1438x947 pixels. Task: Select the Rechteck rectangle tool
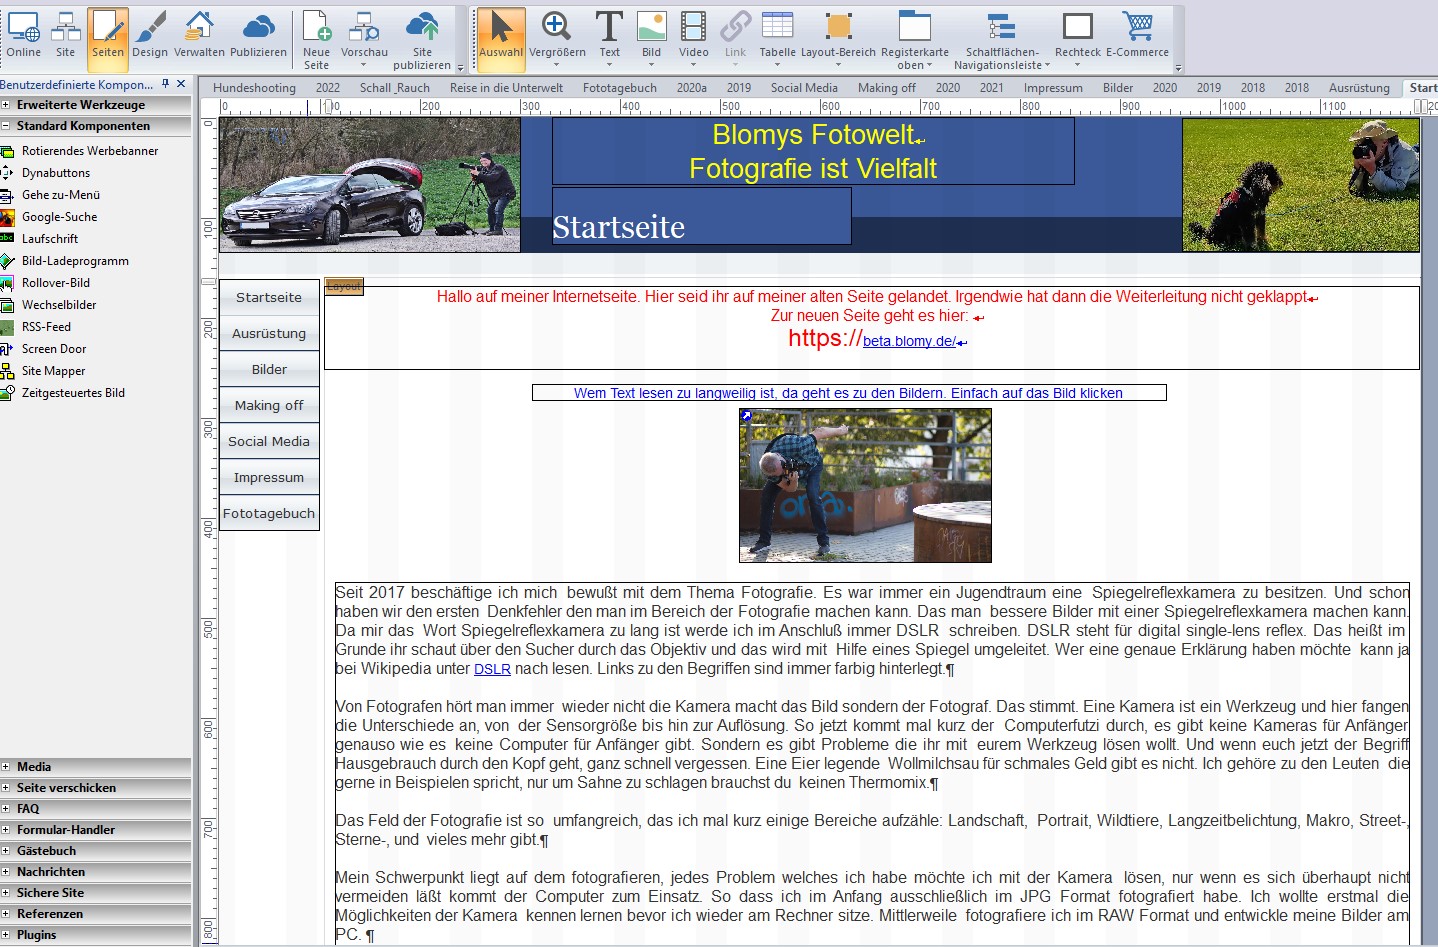pyautogui.click(x=1077, y=36)
